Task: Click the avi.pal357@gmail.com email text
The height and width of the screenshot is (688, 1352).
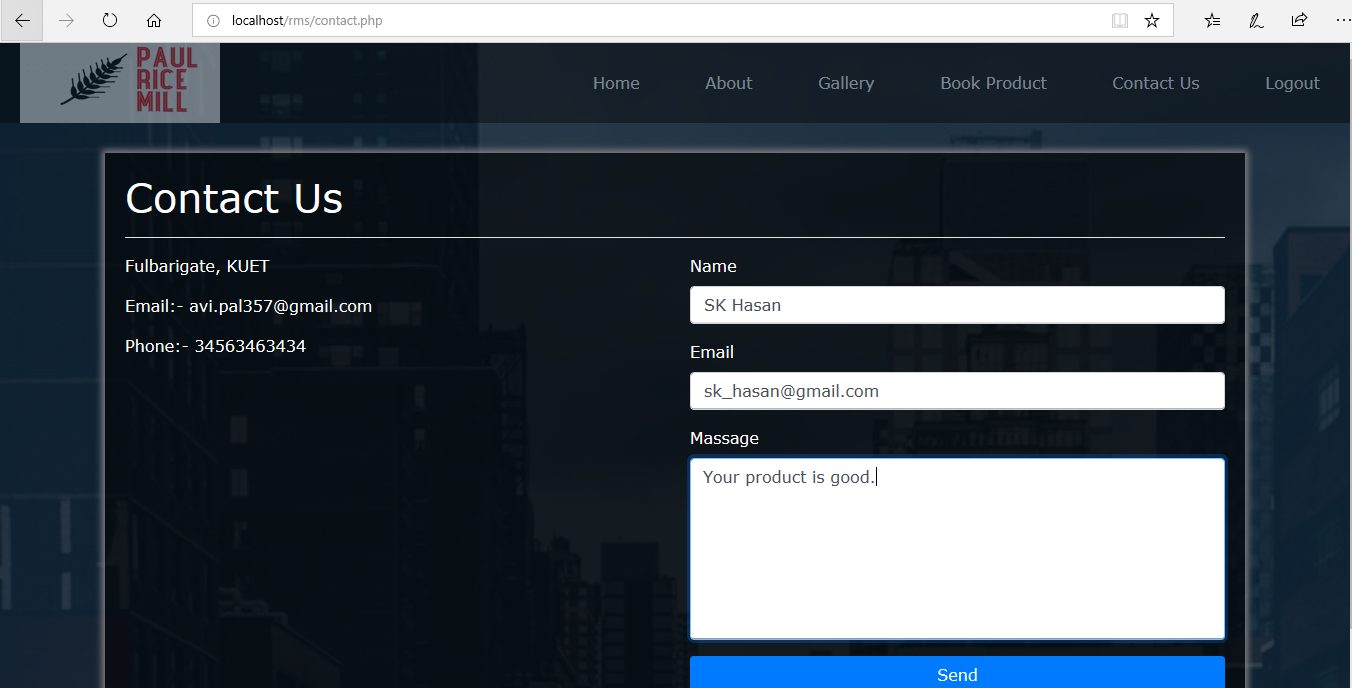Action: [280, 306]
